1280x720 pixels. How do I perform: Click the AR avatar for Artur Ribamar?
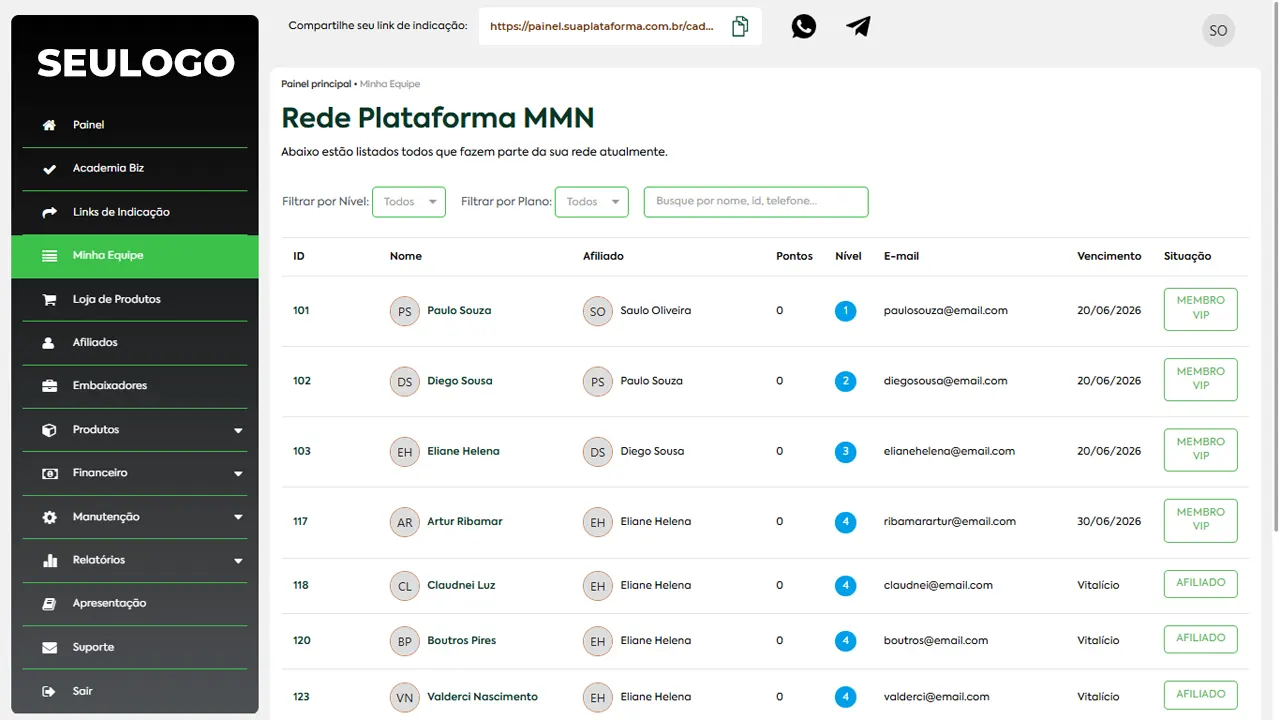click(405, 522)
